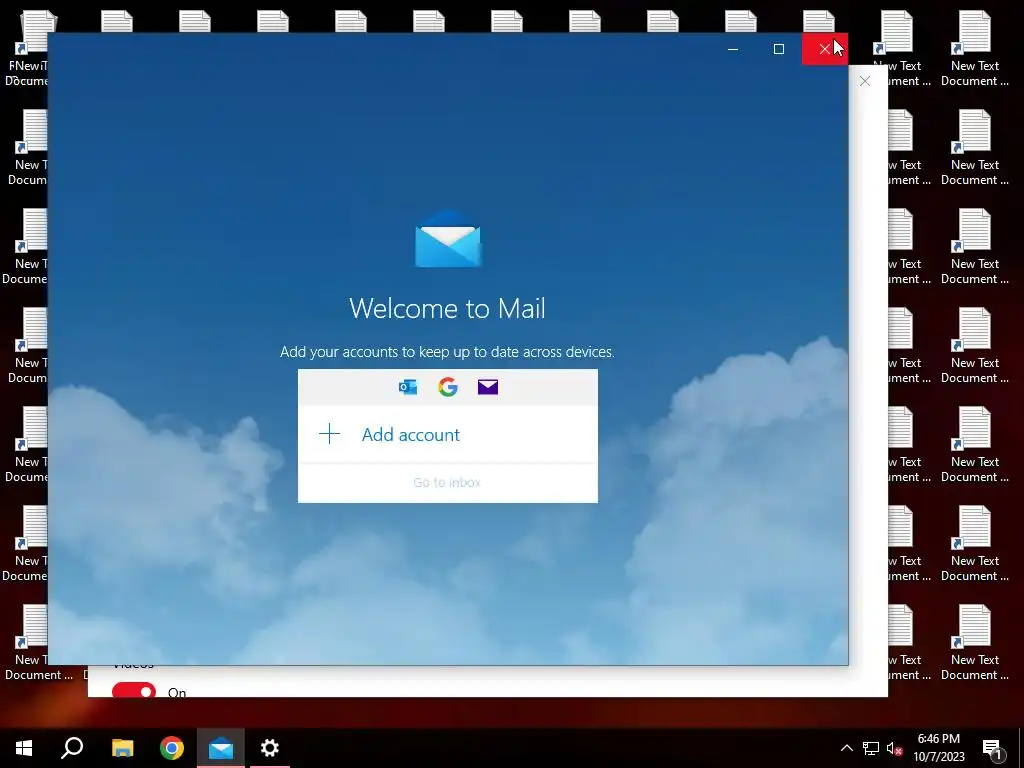Open the notification Action Center icon
1024x768 pixels.
pyautogui.click(x=993, y=748)
